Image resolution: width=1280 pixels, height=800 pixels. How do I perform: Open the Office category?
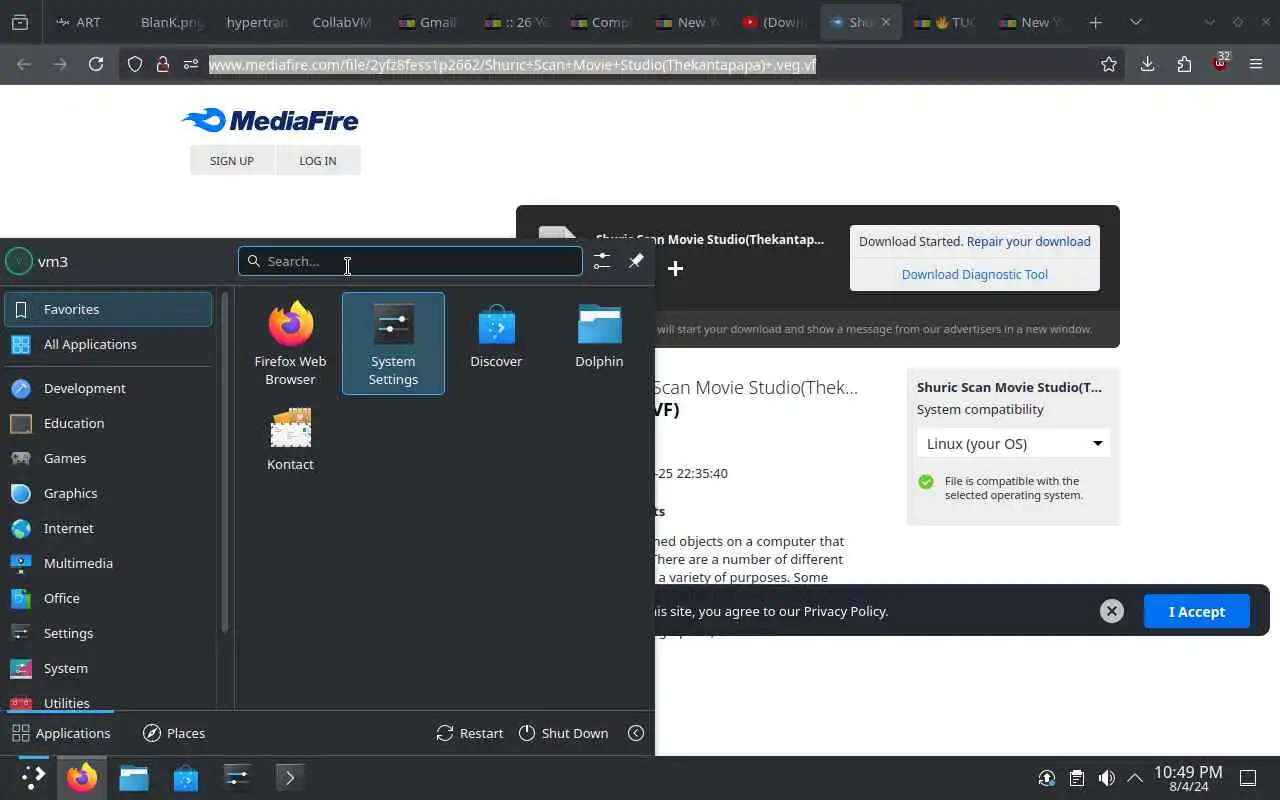click(108, 598)
